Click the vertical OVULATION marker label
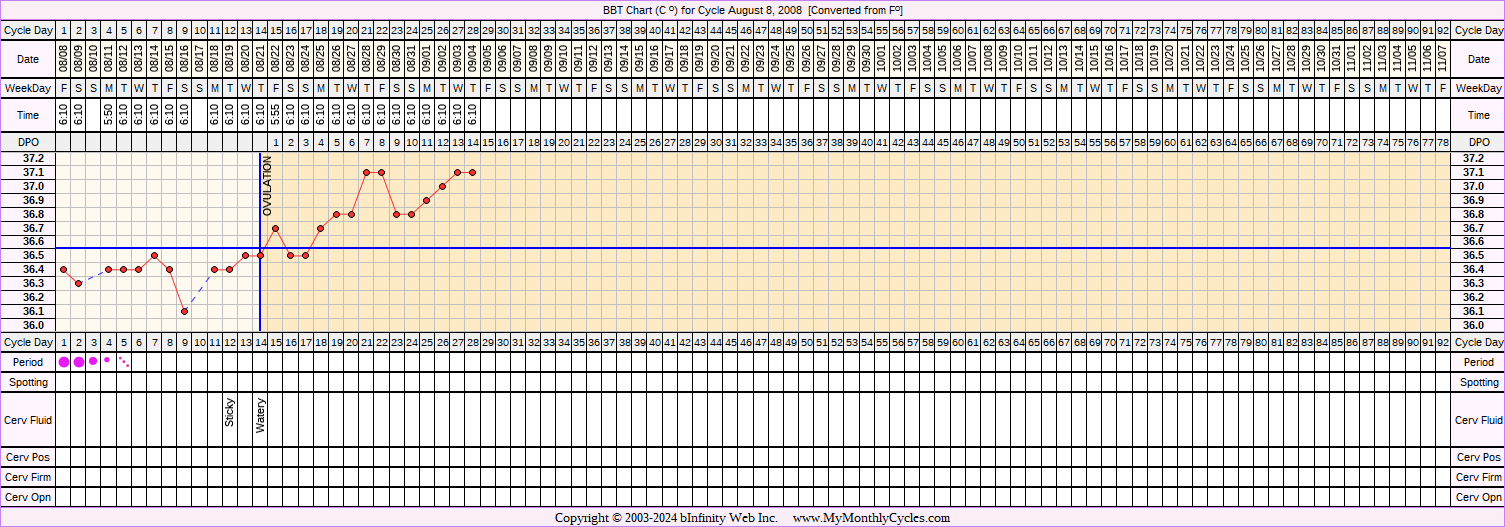The height and width of the screenshot is (527, 1505). [267, 187]
